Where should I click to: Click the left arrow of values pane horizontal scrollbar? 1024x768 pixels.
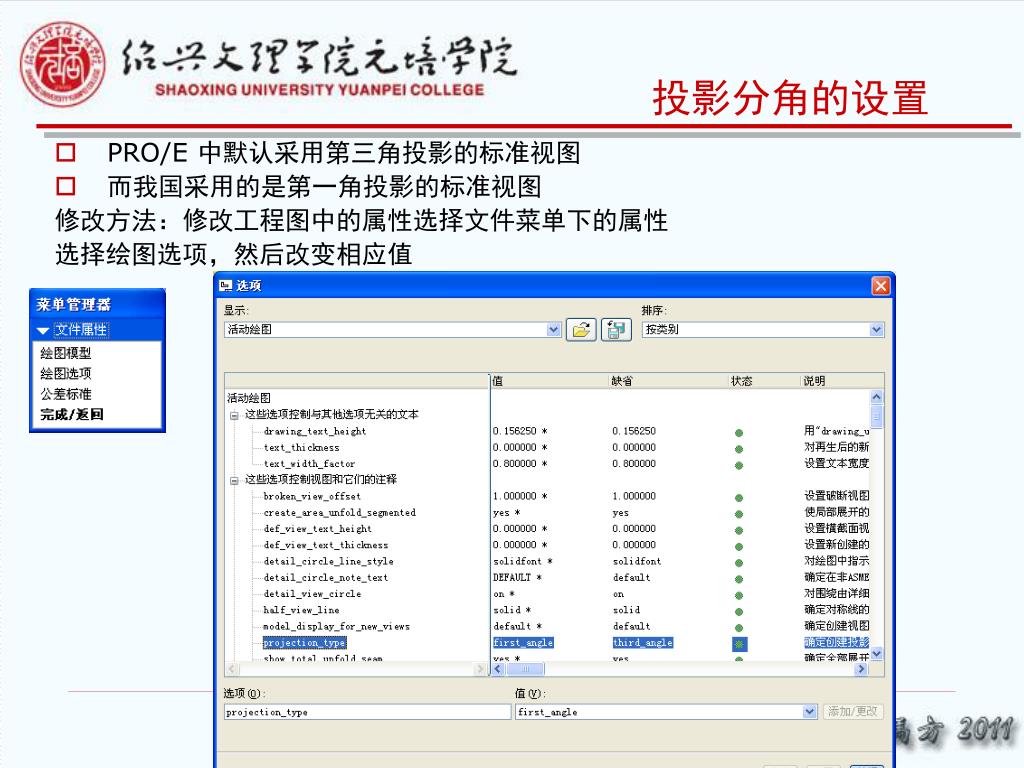coord(498,669)
